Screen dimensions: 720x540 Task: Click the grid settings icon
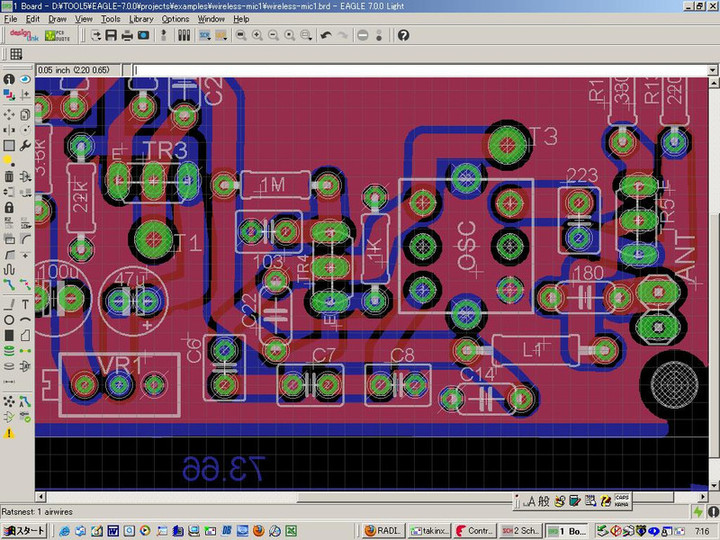(x=16, y=54)
